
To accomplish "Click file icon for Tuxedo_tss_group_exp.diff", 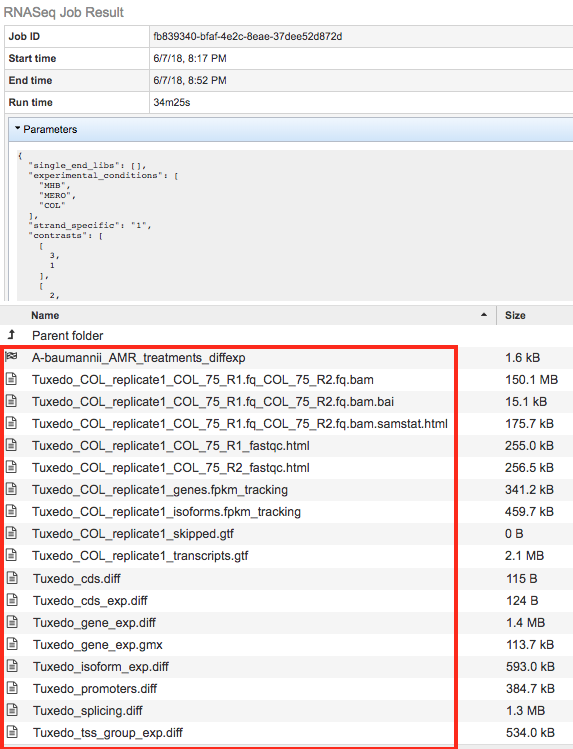I will pyautogui.click(x=12, y=732).
